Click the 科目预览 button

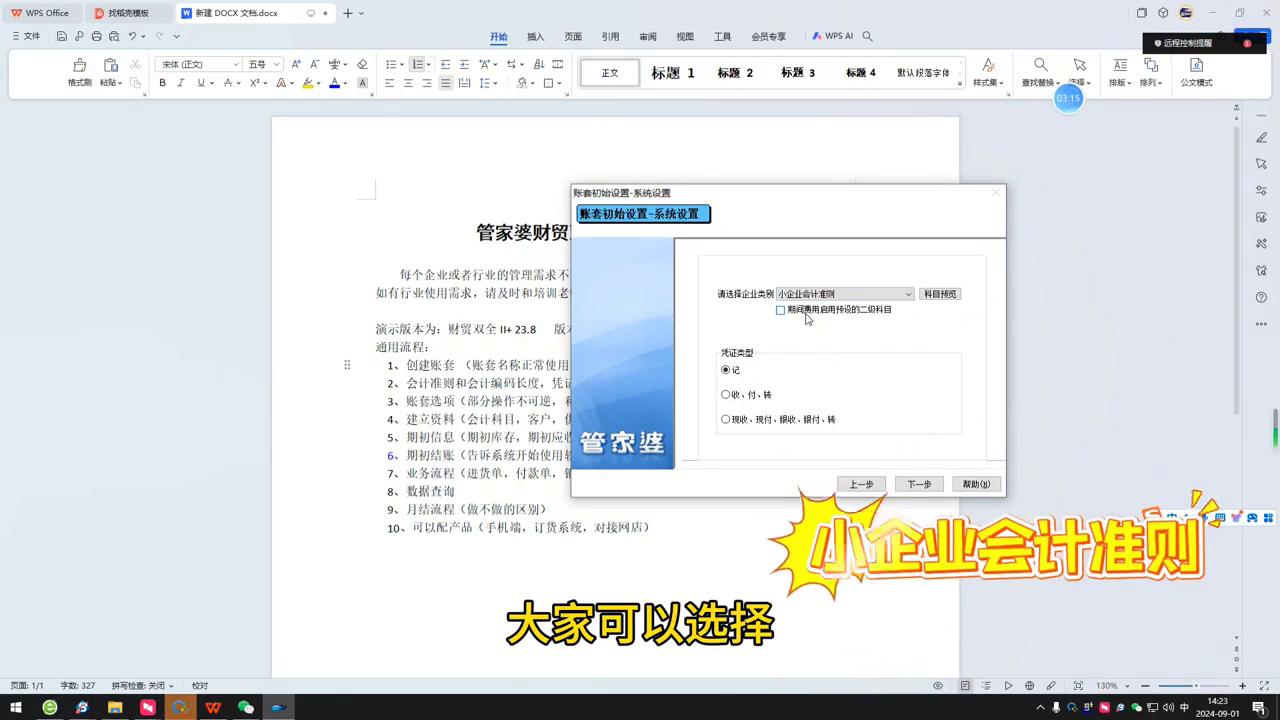click(x=940, y=294)
